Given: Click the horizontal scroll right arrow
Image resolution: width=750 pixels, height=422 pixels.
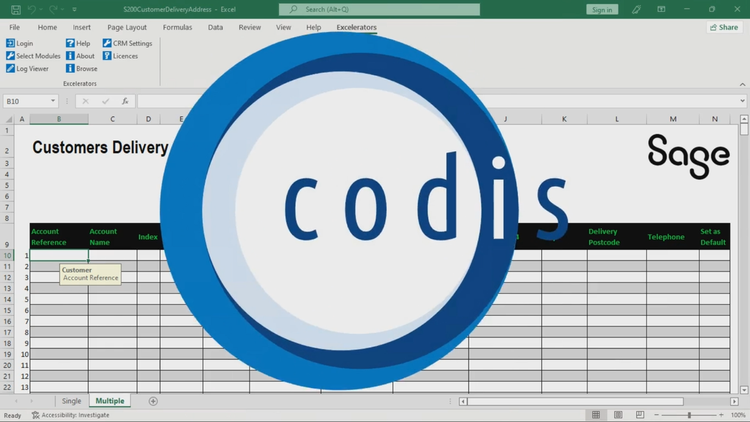Looking at the screenshot, I should tap(734, 401).
